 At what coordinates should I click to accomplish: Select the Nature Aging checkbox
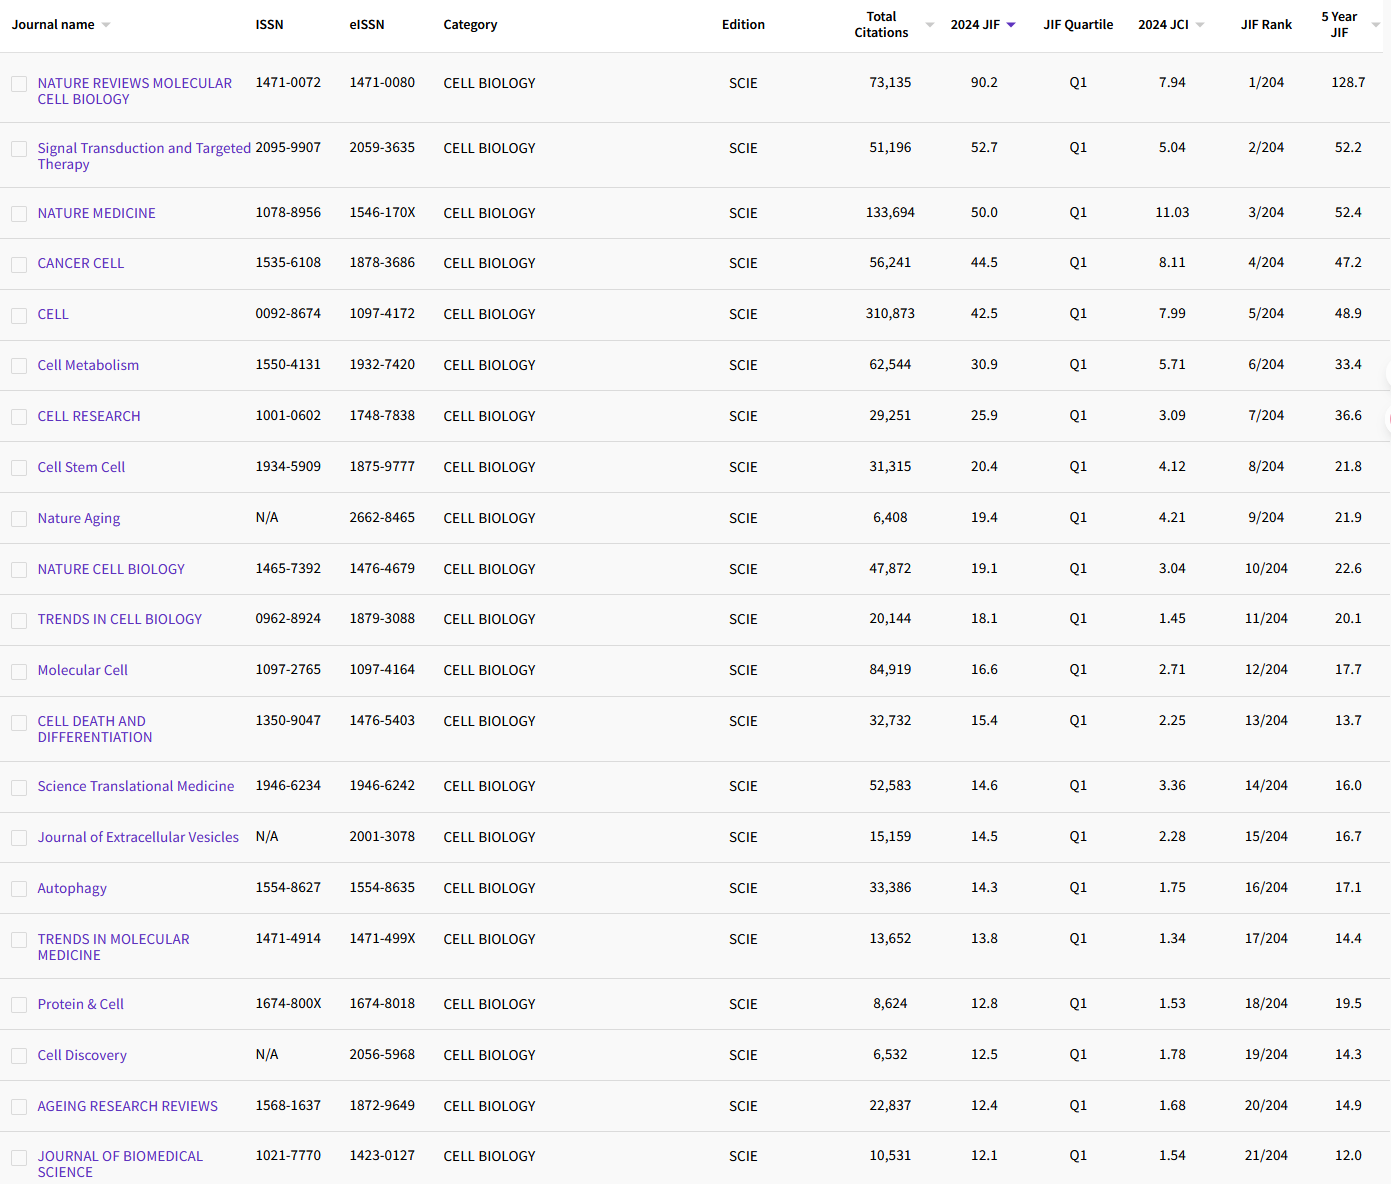click(x=19, y=519)
